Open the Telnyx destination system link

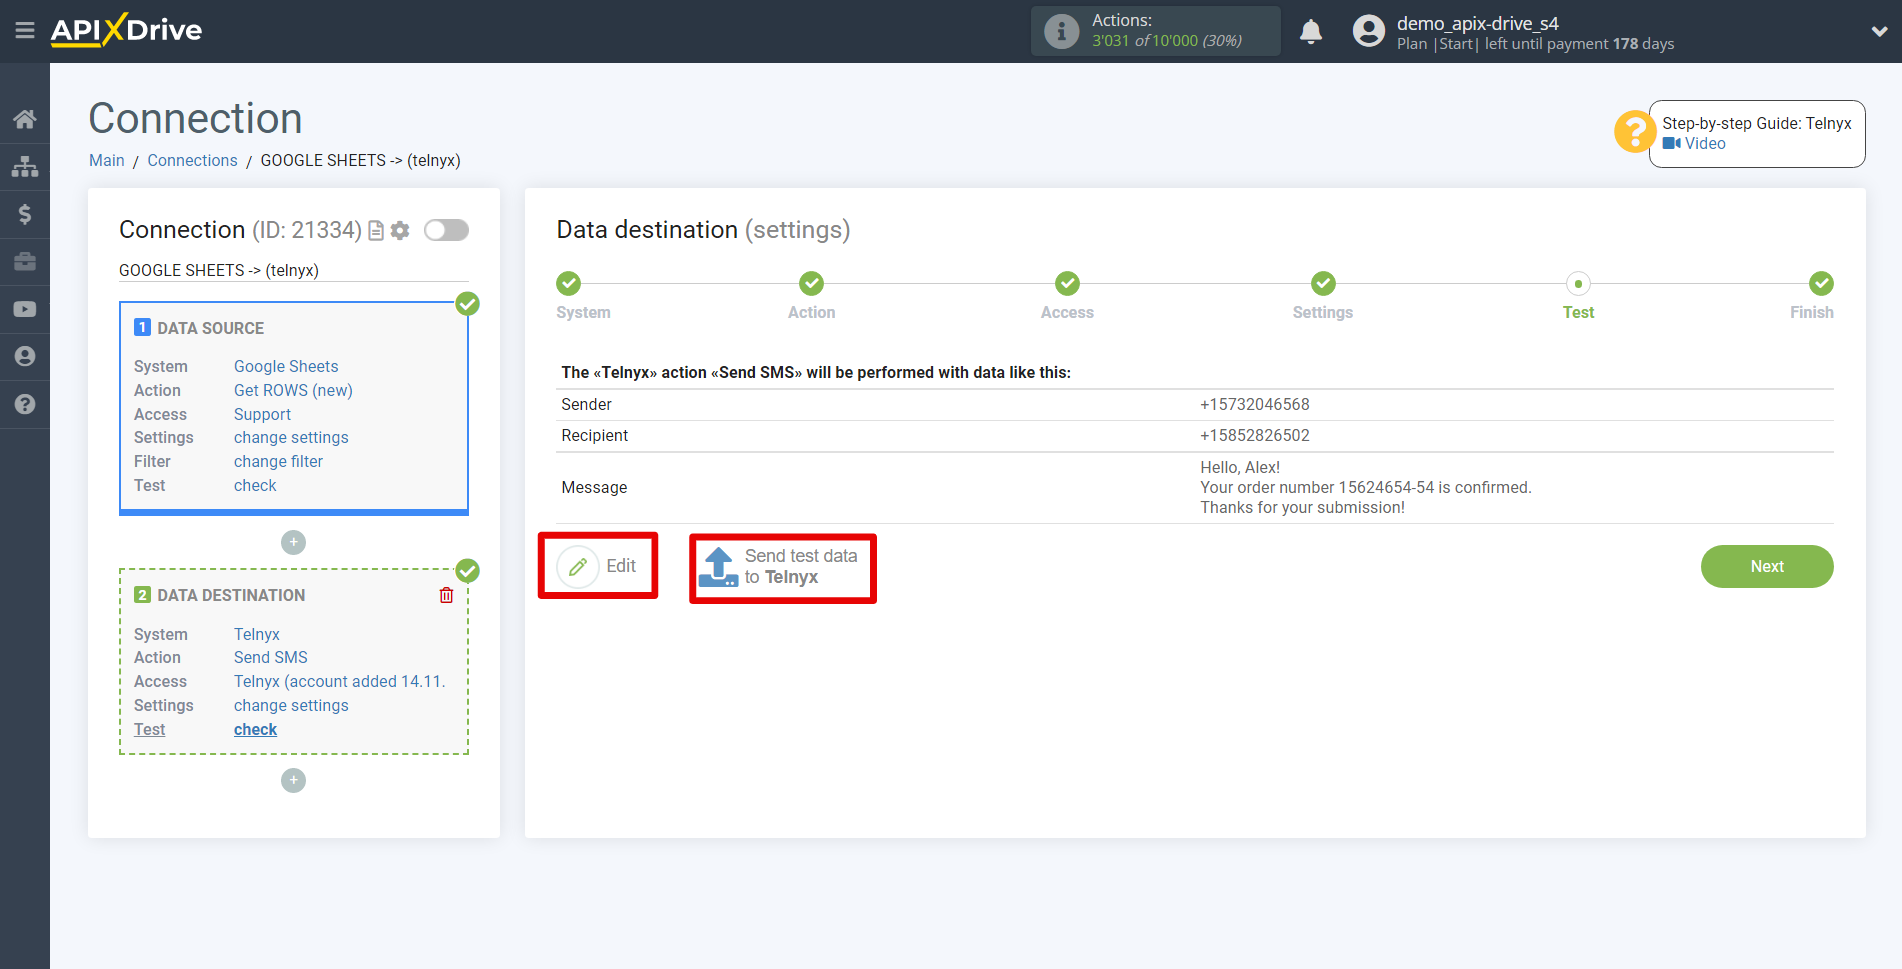tap(257, 634)
